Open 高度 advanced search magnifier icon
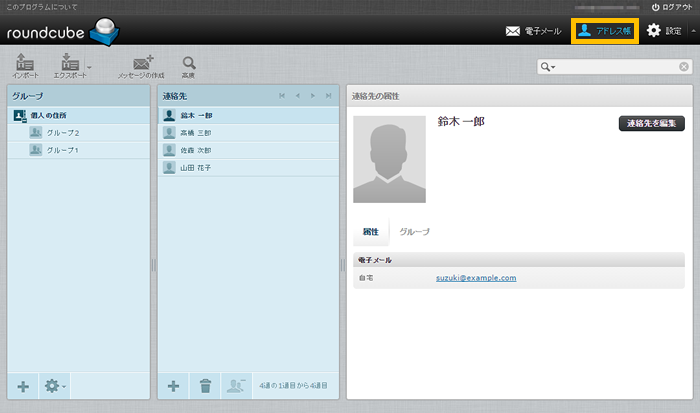The width and height of the screenshot is (700, 413). [x=188, y=64]
